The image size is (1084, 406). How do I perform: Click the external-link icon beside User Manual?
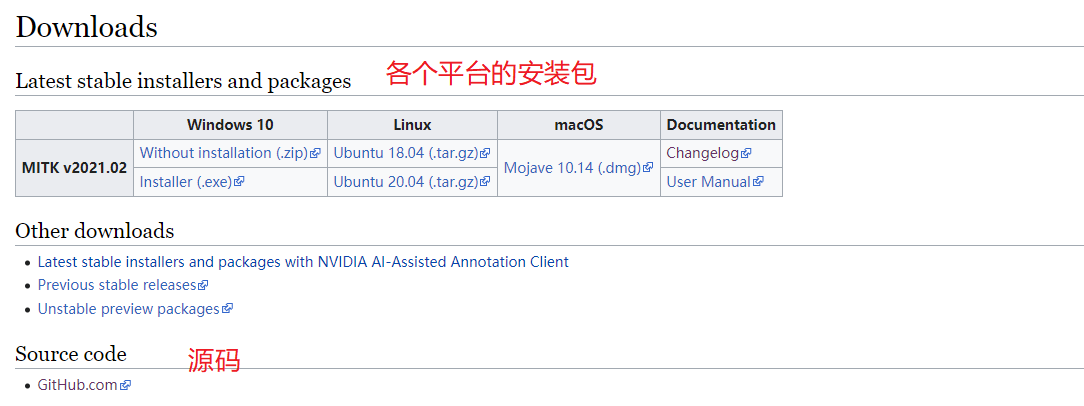(x=758, y=182)
